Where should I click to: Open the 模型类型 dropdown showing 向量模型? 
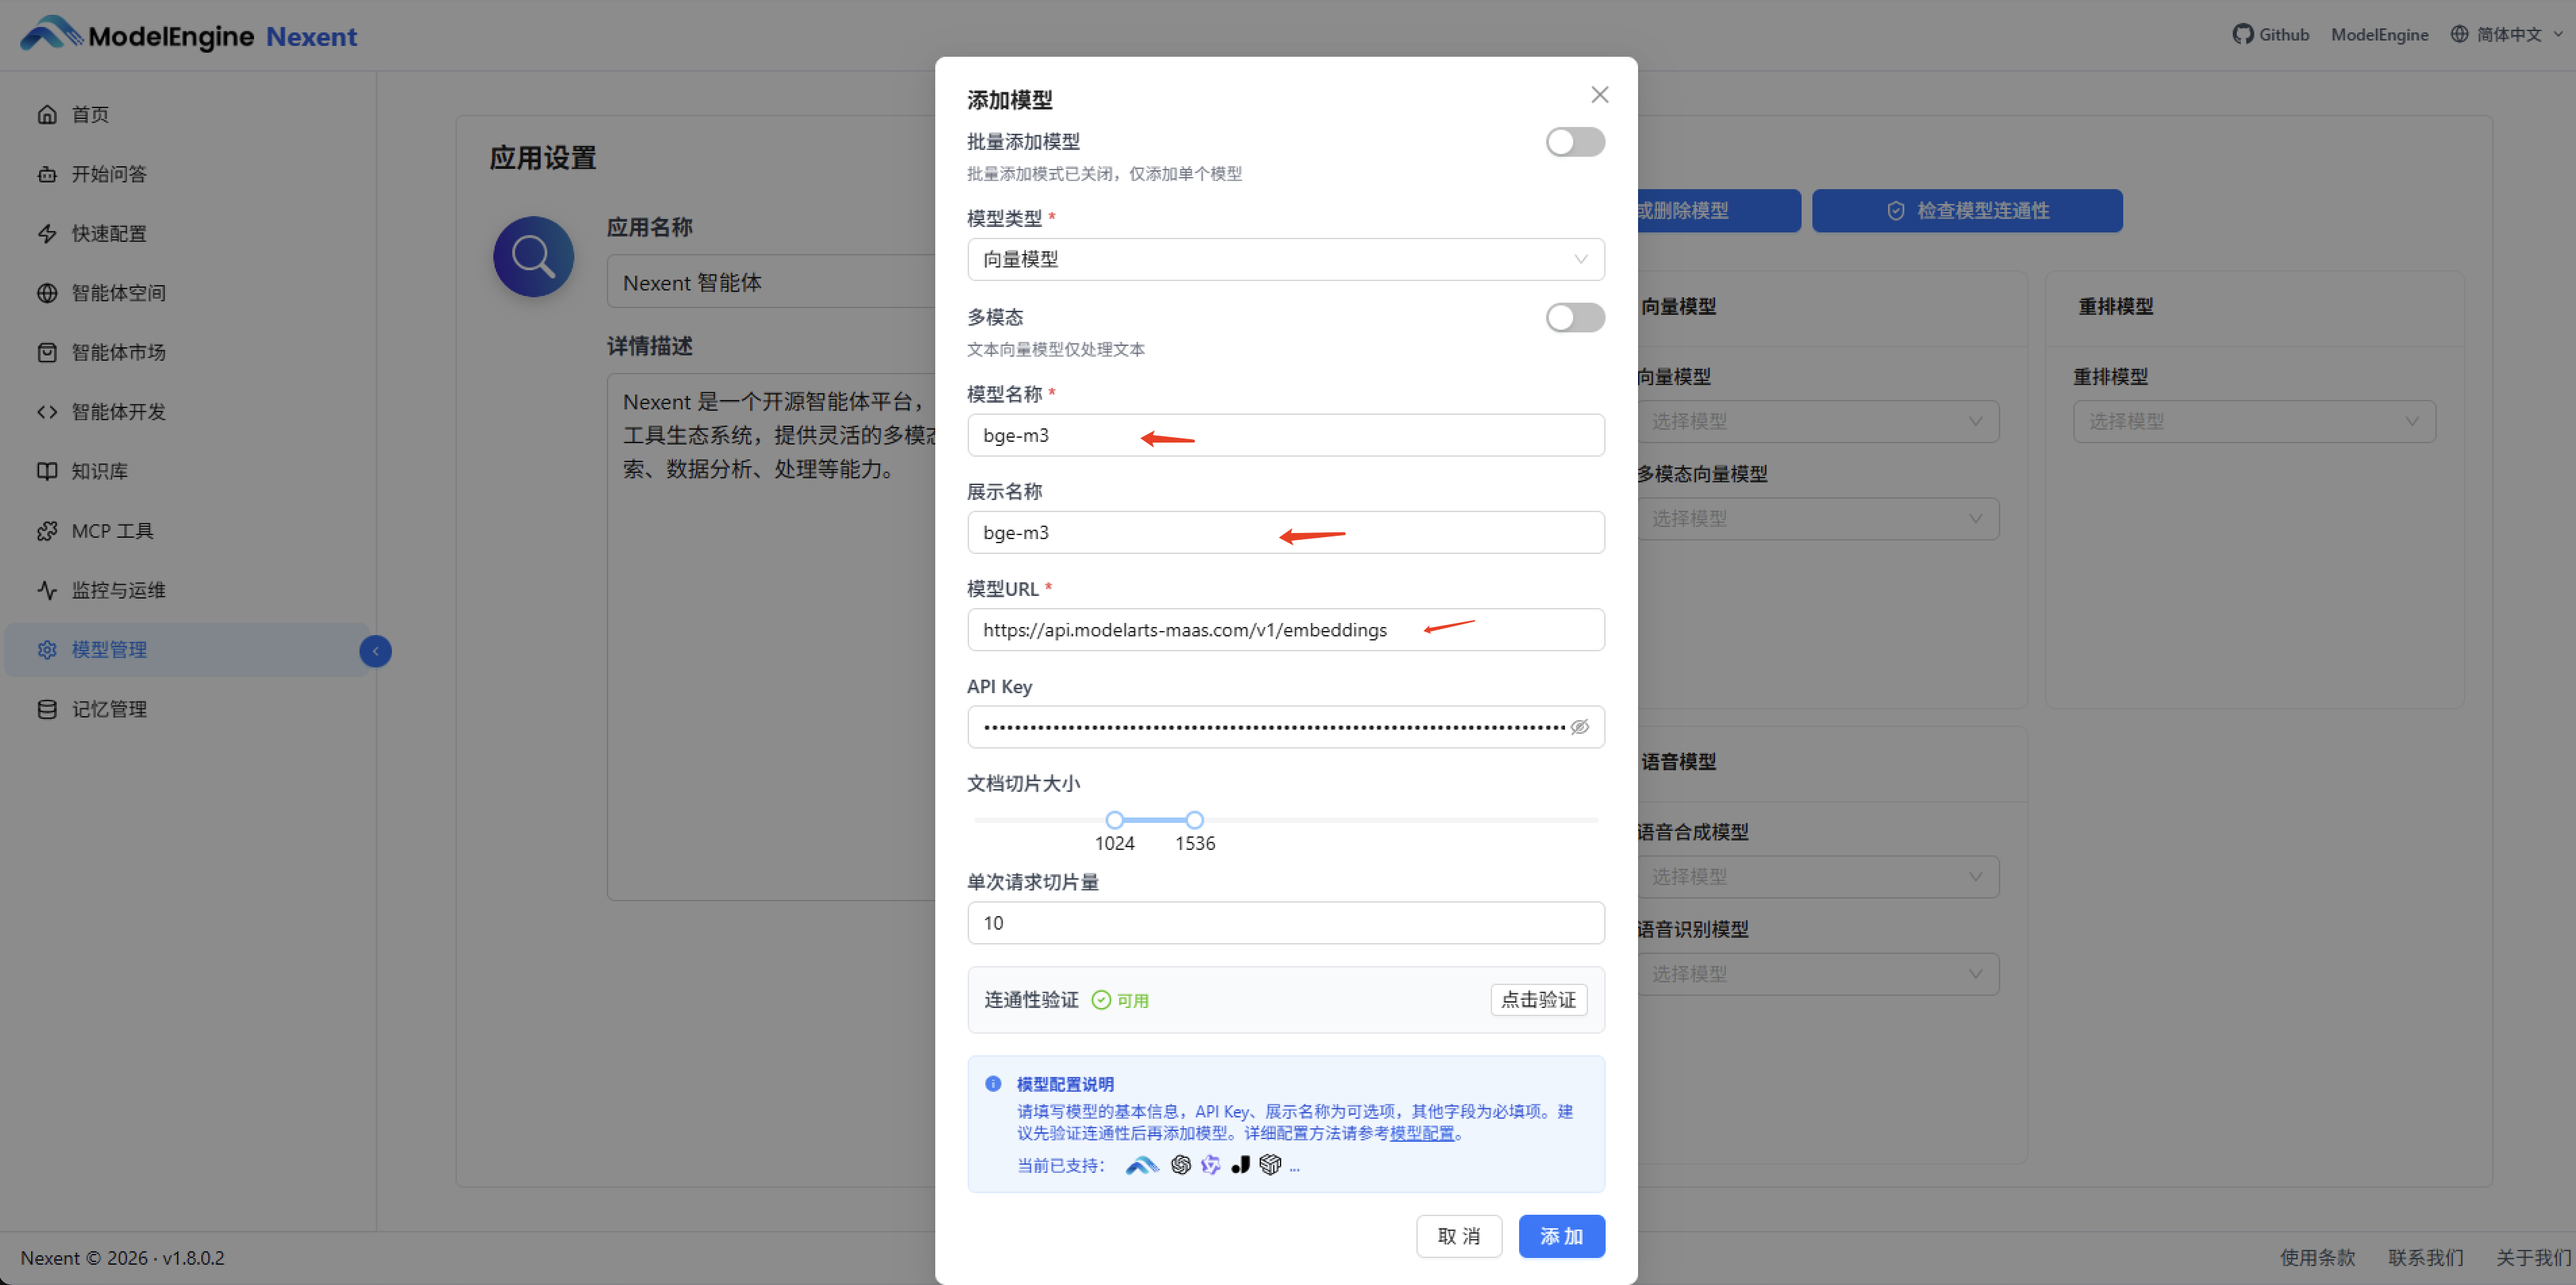coord(1285,259)
